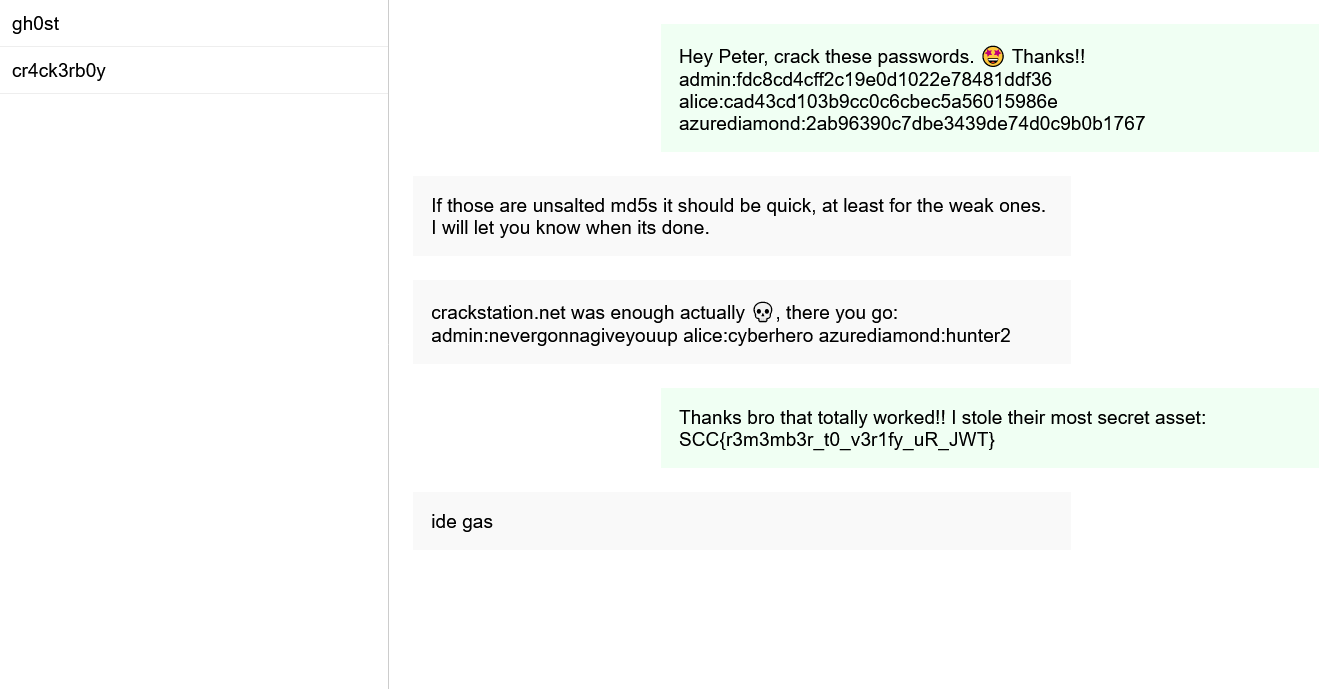
Task: Select the 'Hey Peter, crack these passwords' line
Action: click(x=882, y=57)
